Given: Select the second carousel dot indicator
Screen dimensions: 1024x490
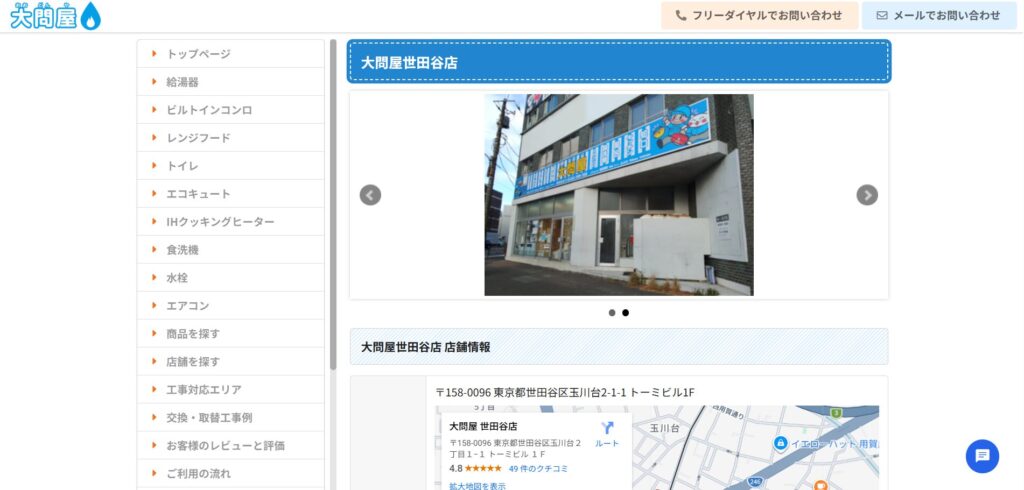Looking at the screenshot, I should [626, 313].
